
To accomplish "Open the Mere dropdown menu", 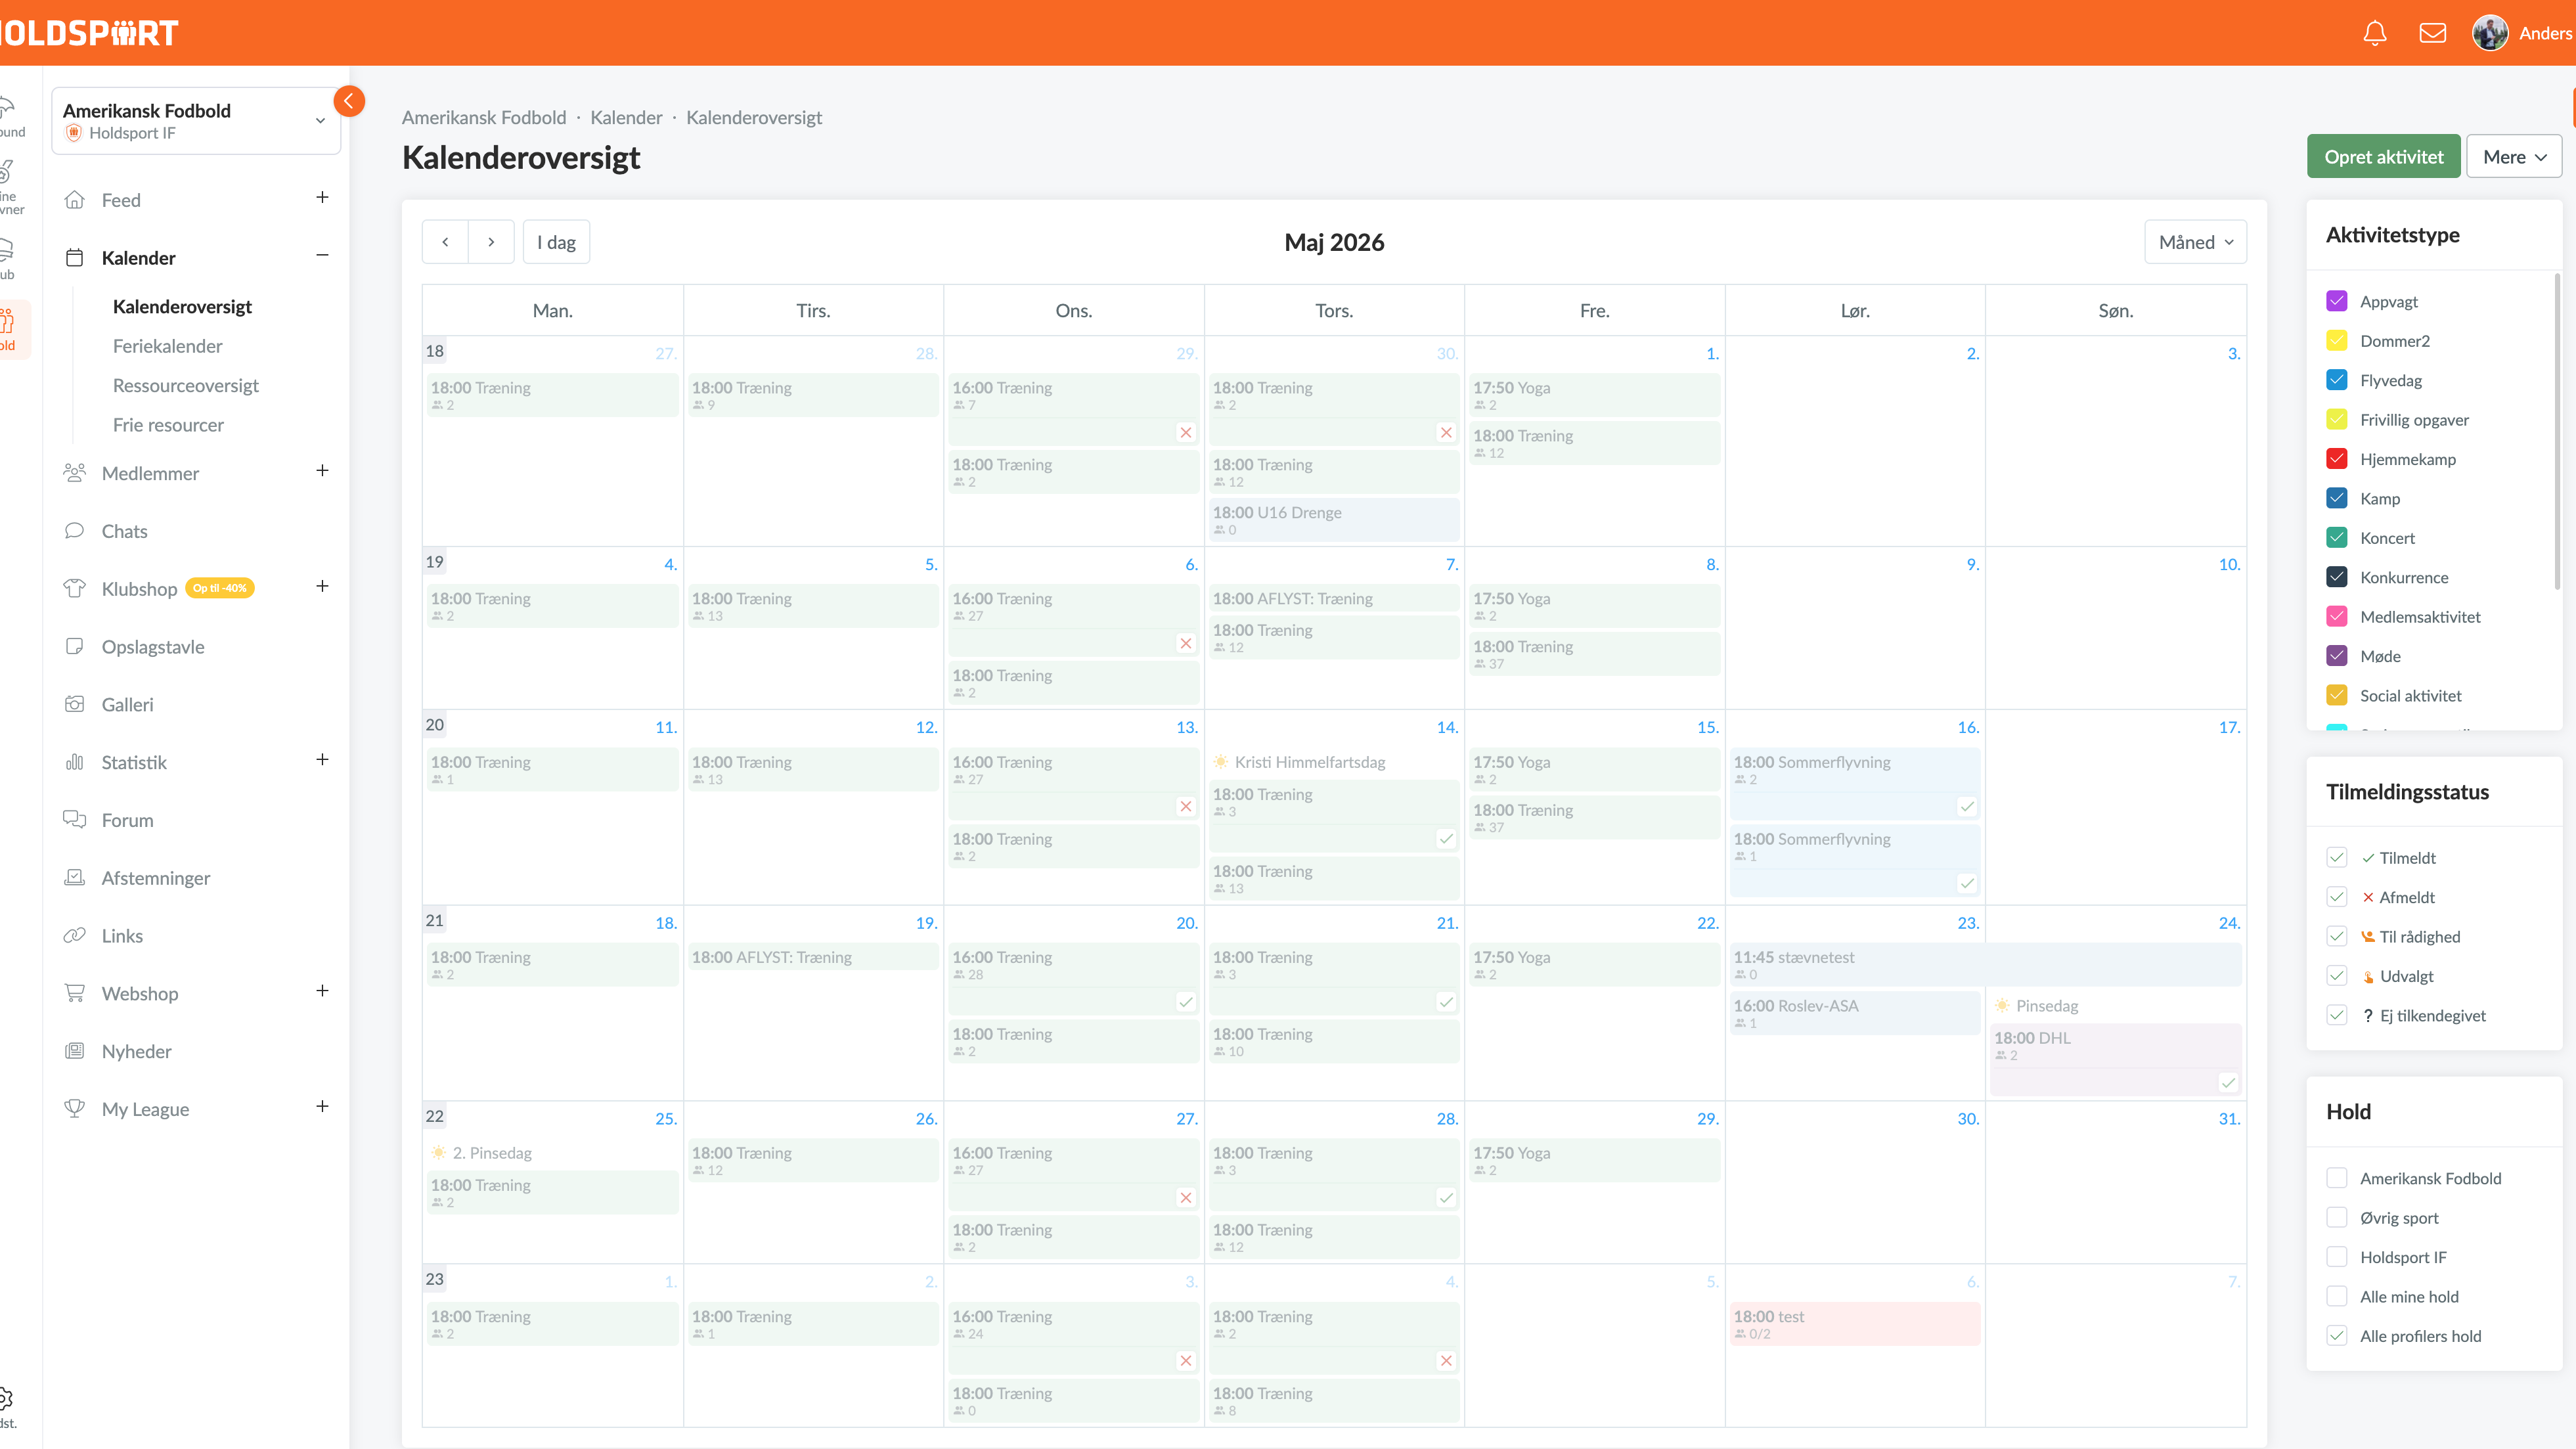I will [x=2514, y=157].
